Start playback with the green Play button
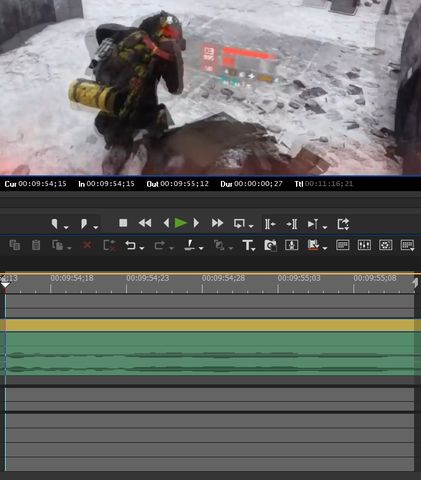The height and width of the screenshot is (480, 421). pyautogui.click(x=180, y=223)
